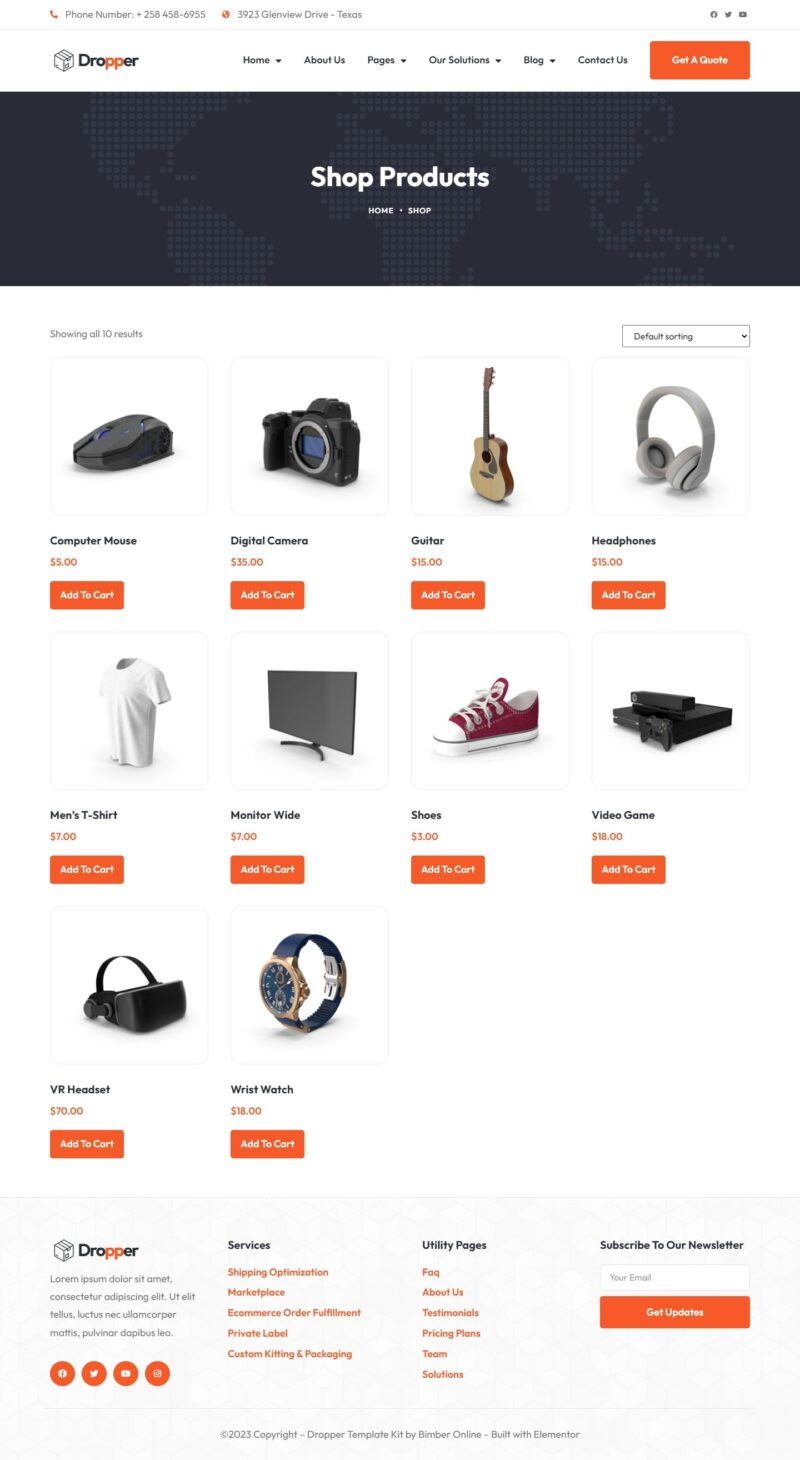Open the Facebook icon in the top bar
The image size is (800, 1460).
tap(714, 15)
